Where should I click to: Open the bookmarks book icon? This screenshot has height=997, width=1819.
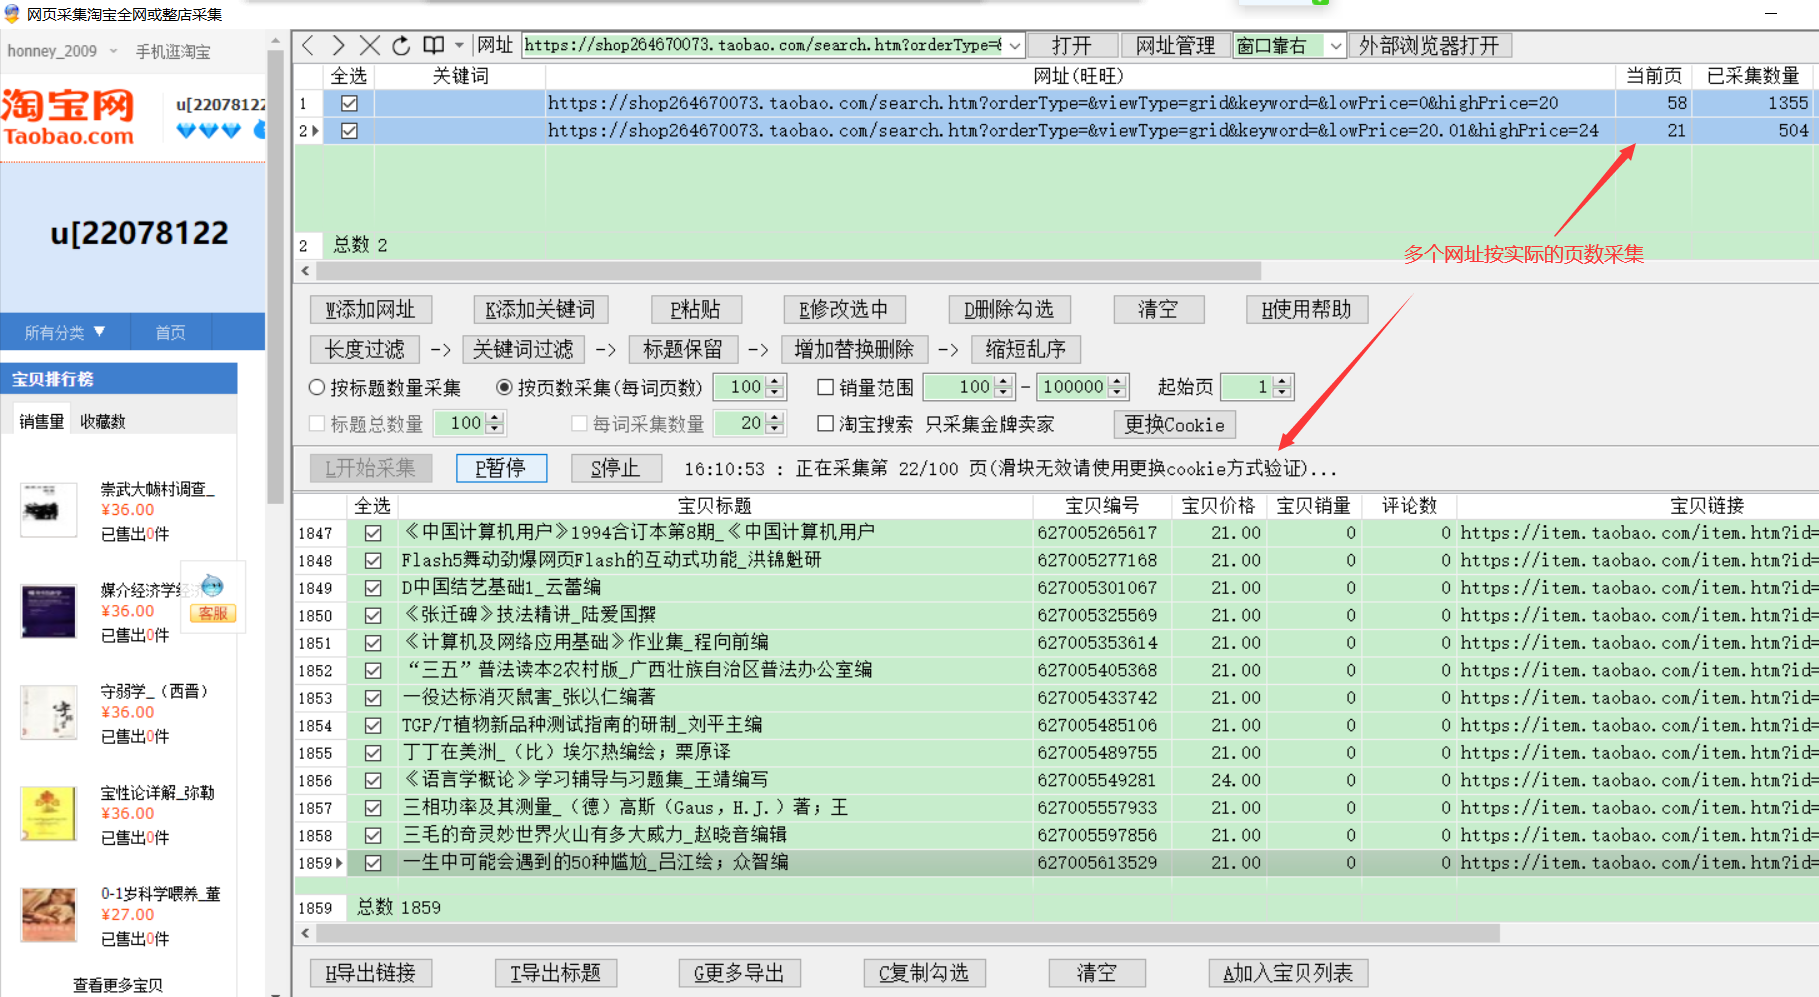point(433,46)
